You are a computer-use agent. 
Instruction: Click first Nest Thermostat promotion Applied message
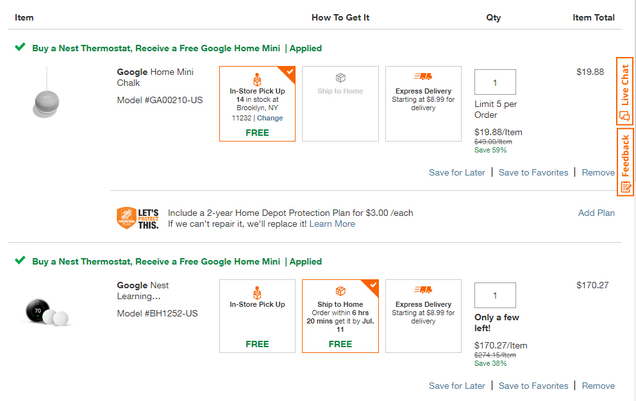(177, 48)
